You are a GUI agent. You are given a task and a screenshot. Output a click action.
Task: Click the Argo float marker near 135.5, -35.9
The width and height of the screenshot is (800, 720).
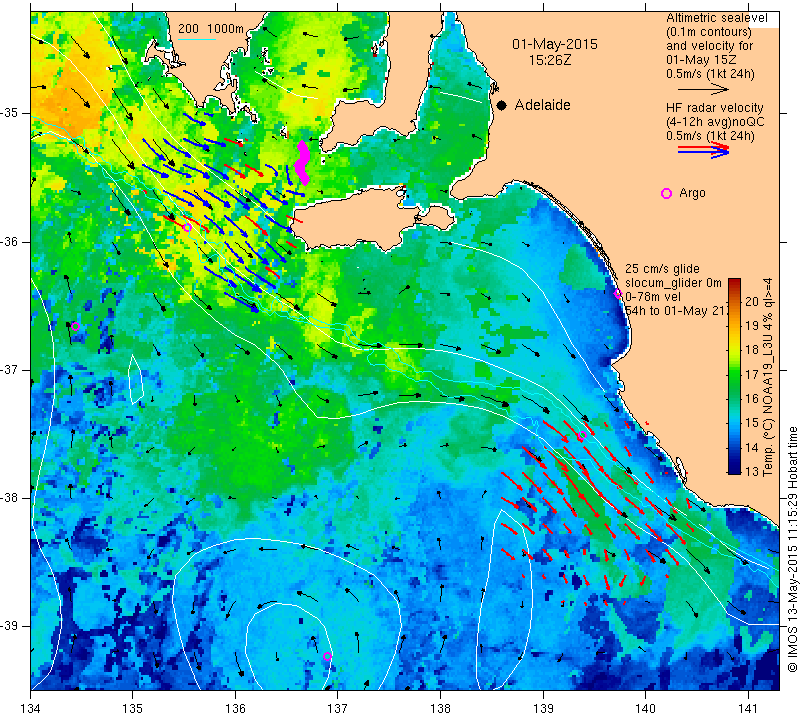[187, 228]
